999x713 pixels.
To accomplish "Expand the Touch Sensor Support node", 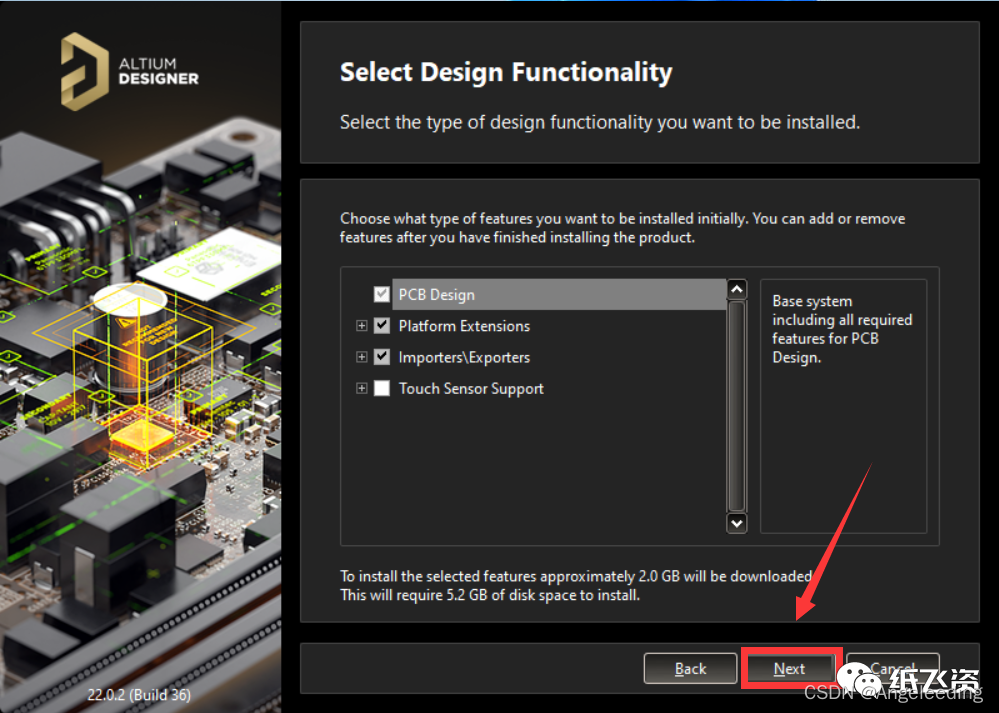I will pos(362,389).
